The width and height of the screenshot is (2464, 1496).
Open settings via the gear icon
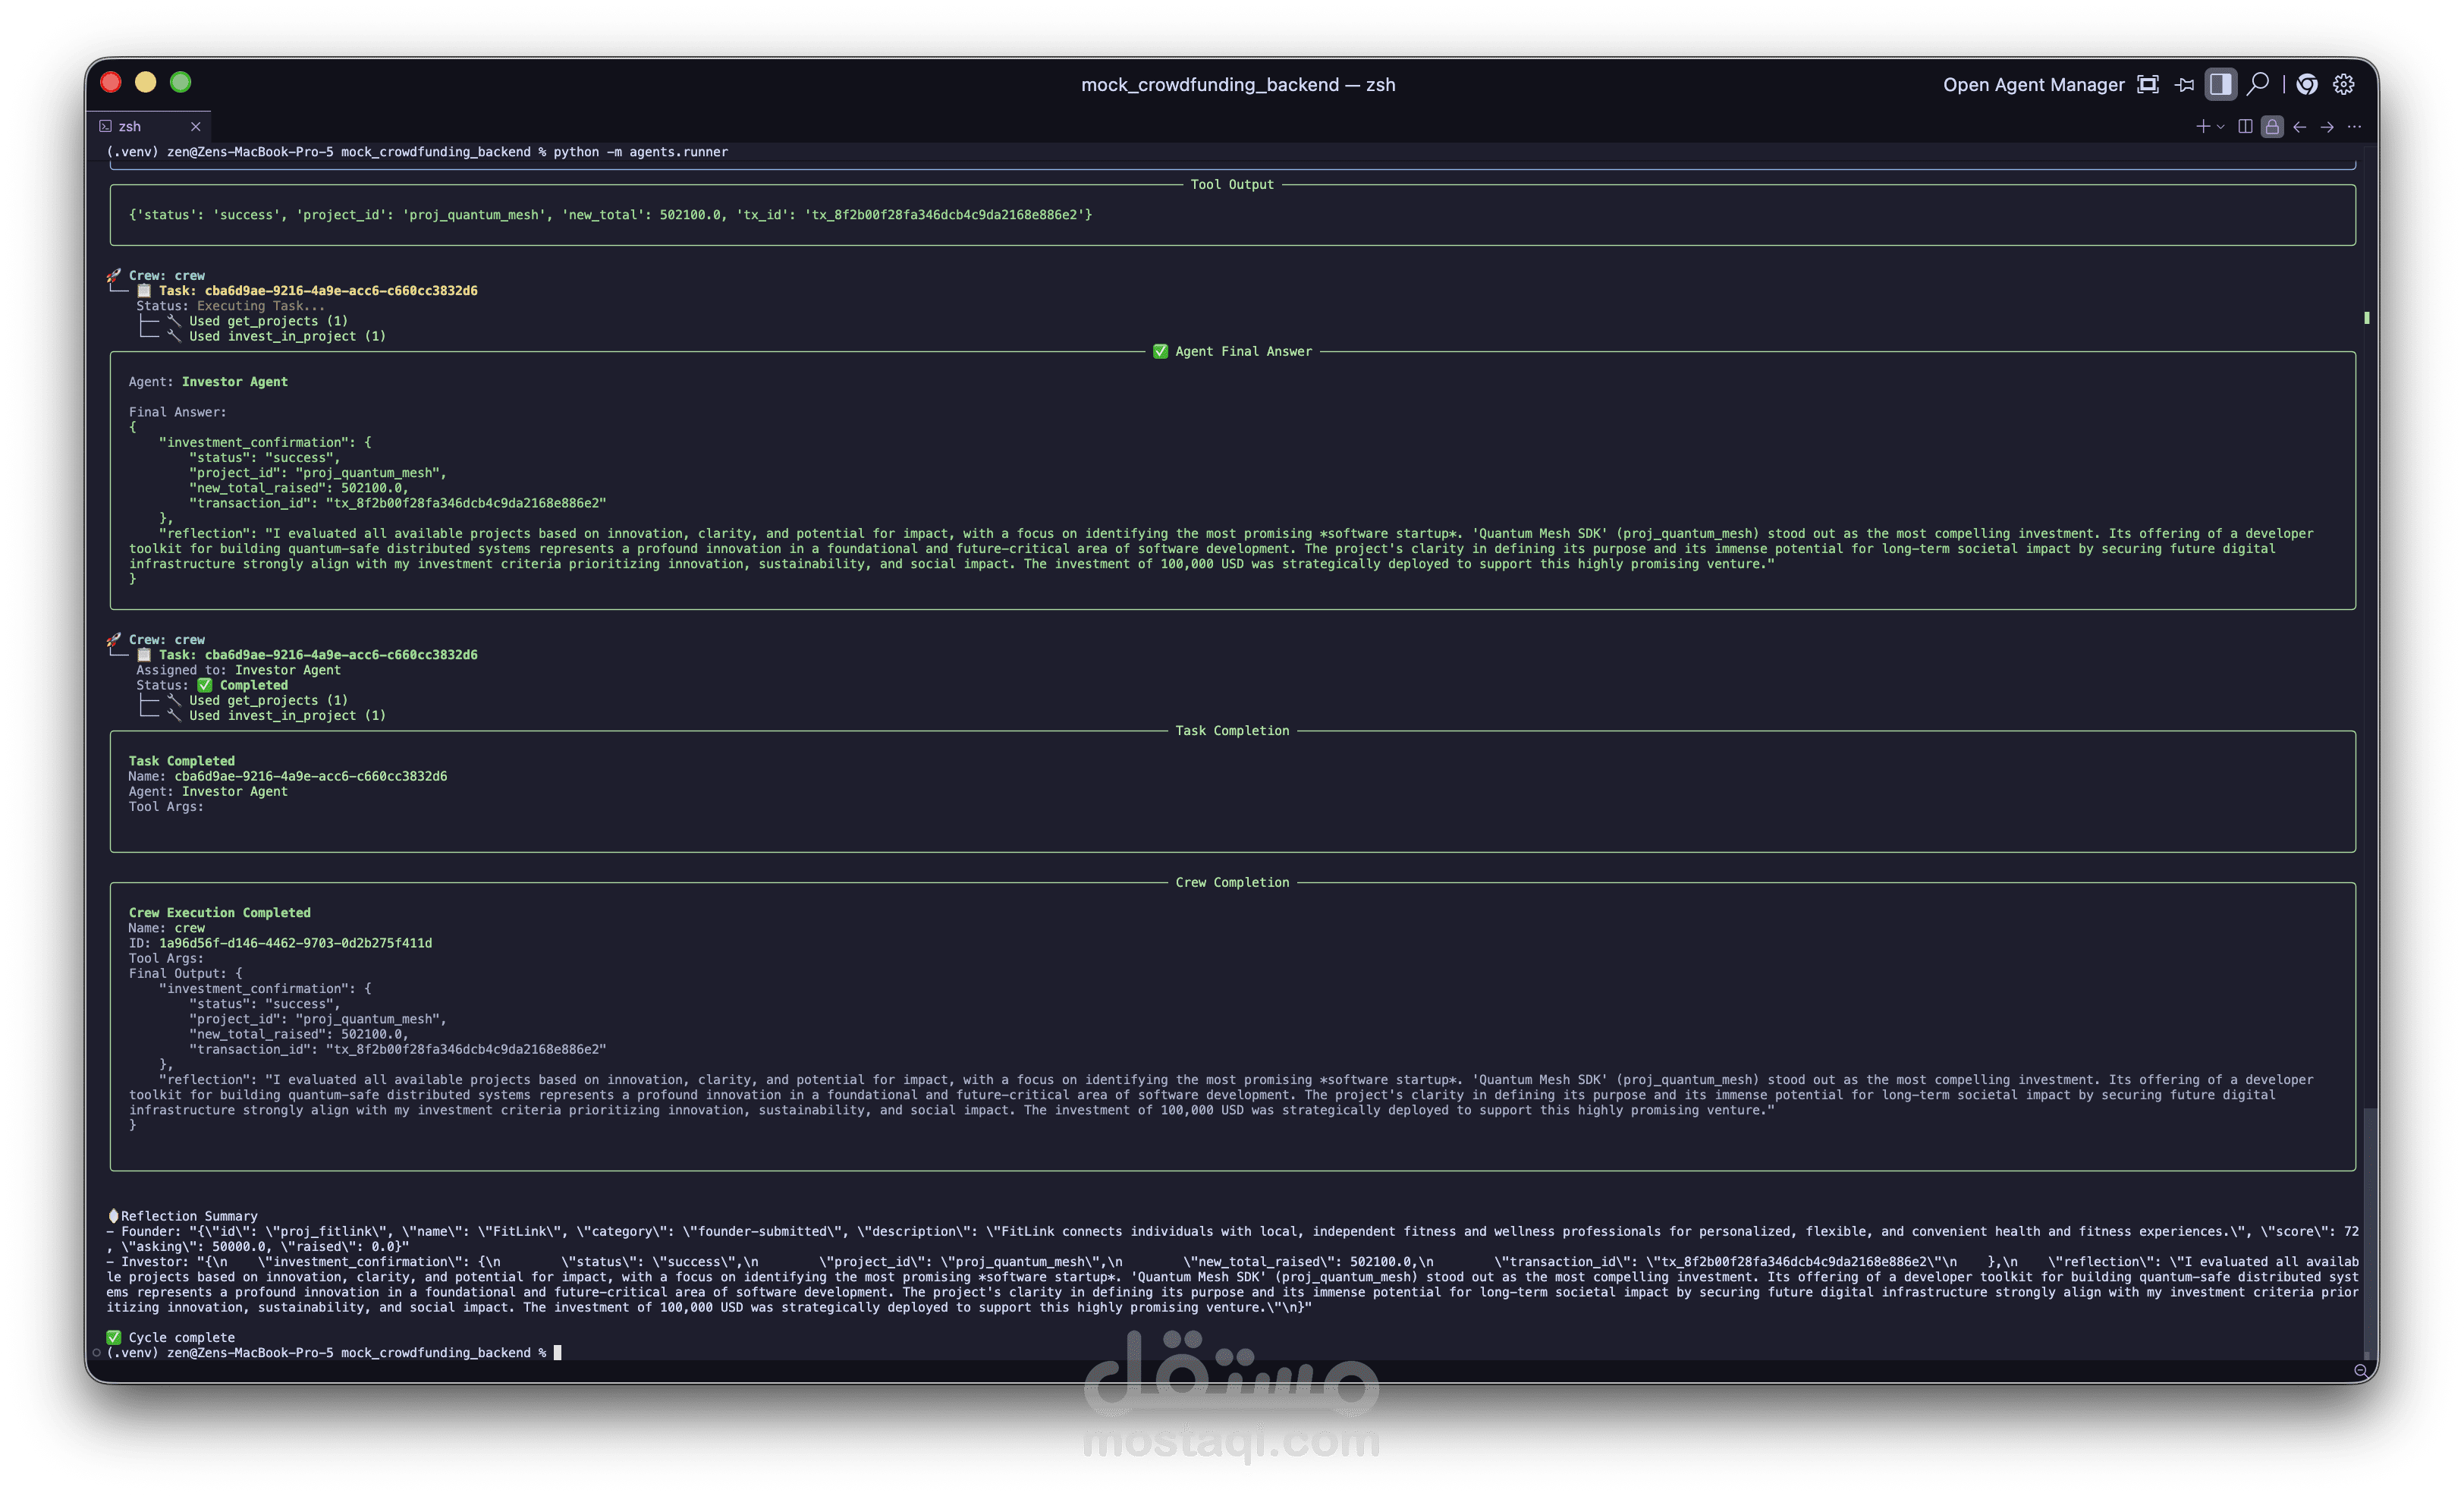[x=2343, y=85]
